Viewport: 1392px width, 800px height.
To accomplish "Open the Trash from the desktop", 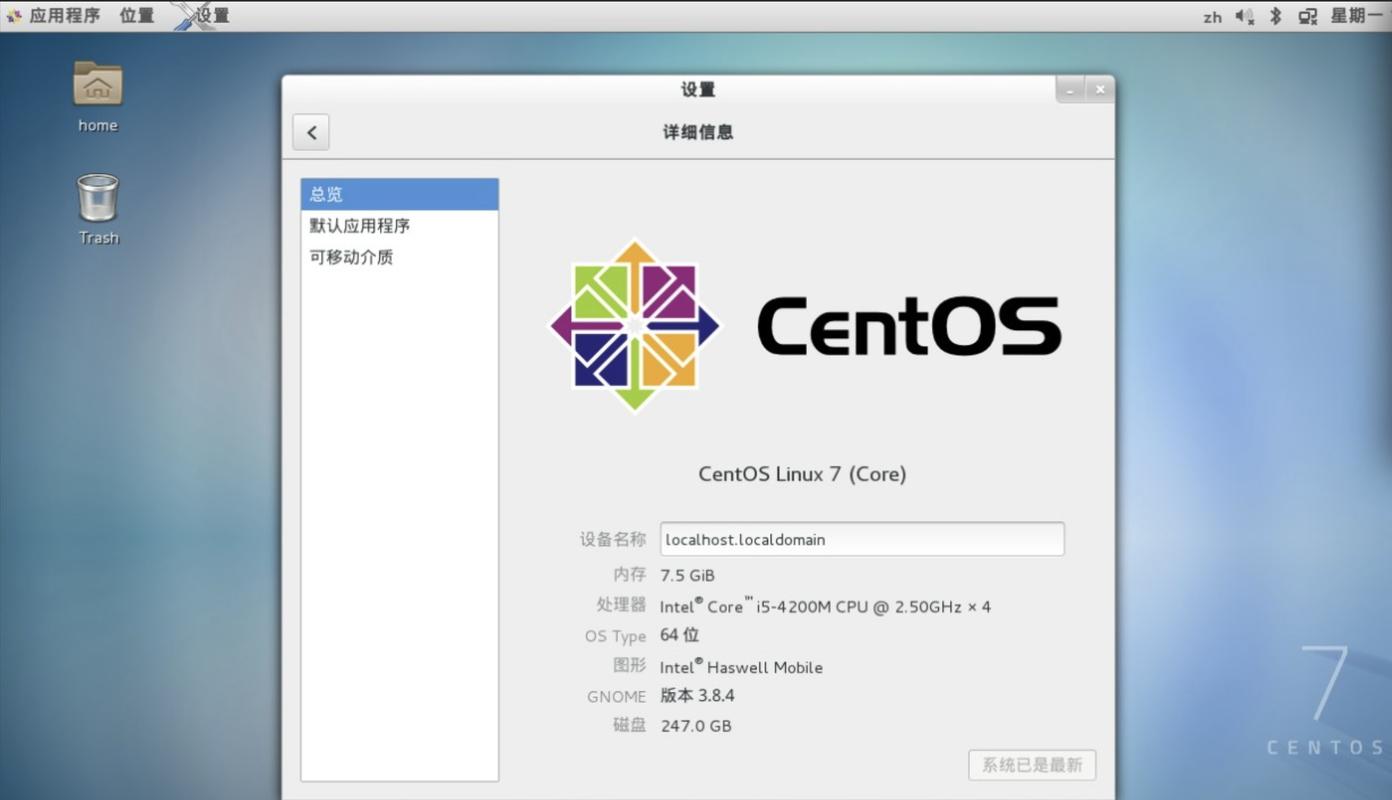I will coord(97,208).
